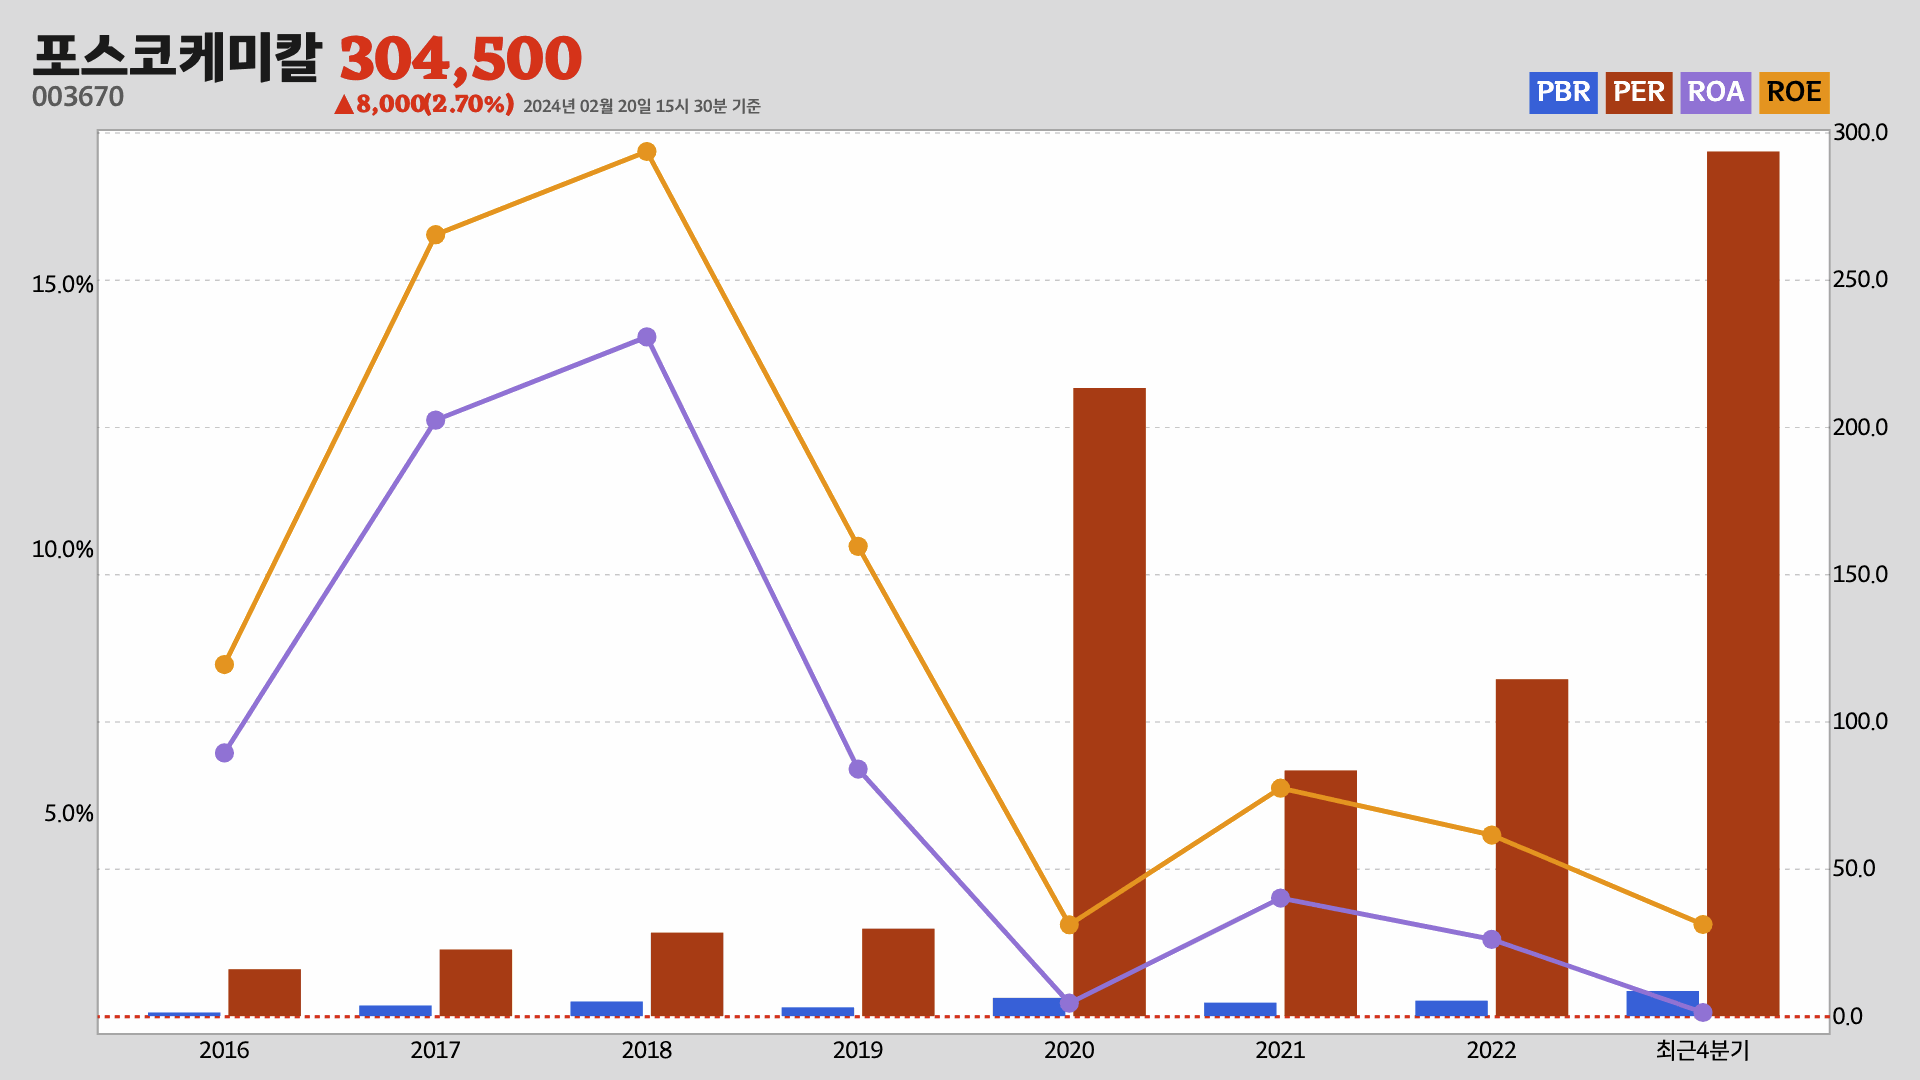Viewport: 1920px width, 1080px height.
Task: Select the 2017 x-axis label
Action: 435,1050
